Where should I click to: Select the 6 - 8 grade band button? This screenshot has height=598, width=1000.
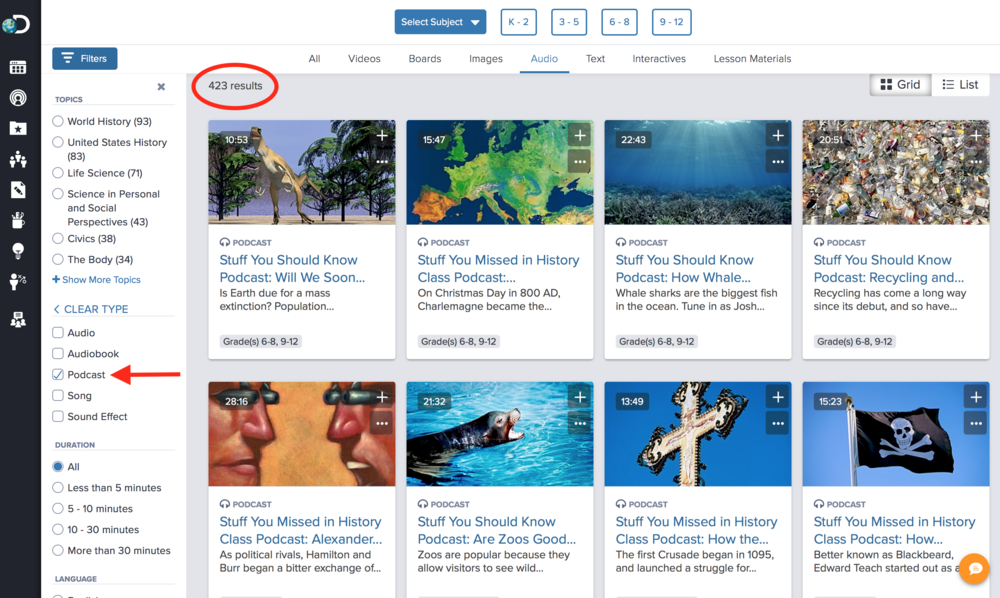point(619,22)
